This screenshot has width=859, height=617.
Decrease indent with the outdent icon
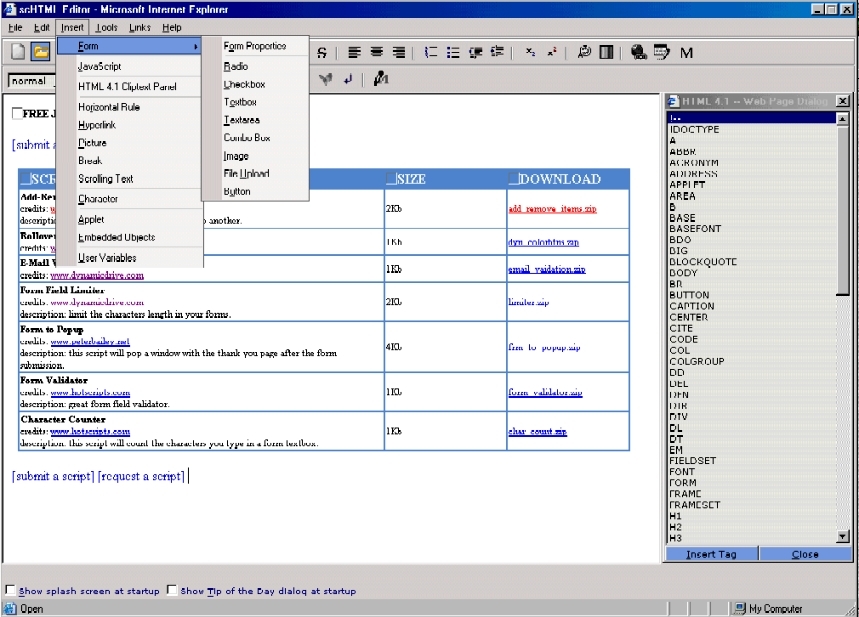coord(476,53)
